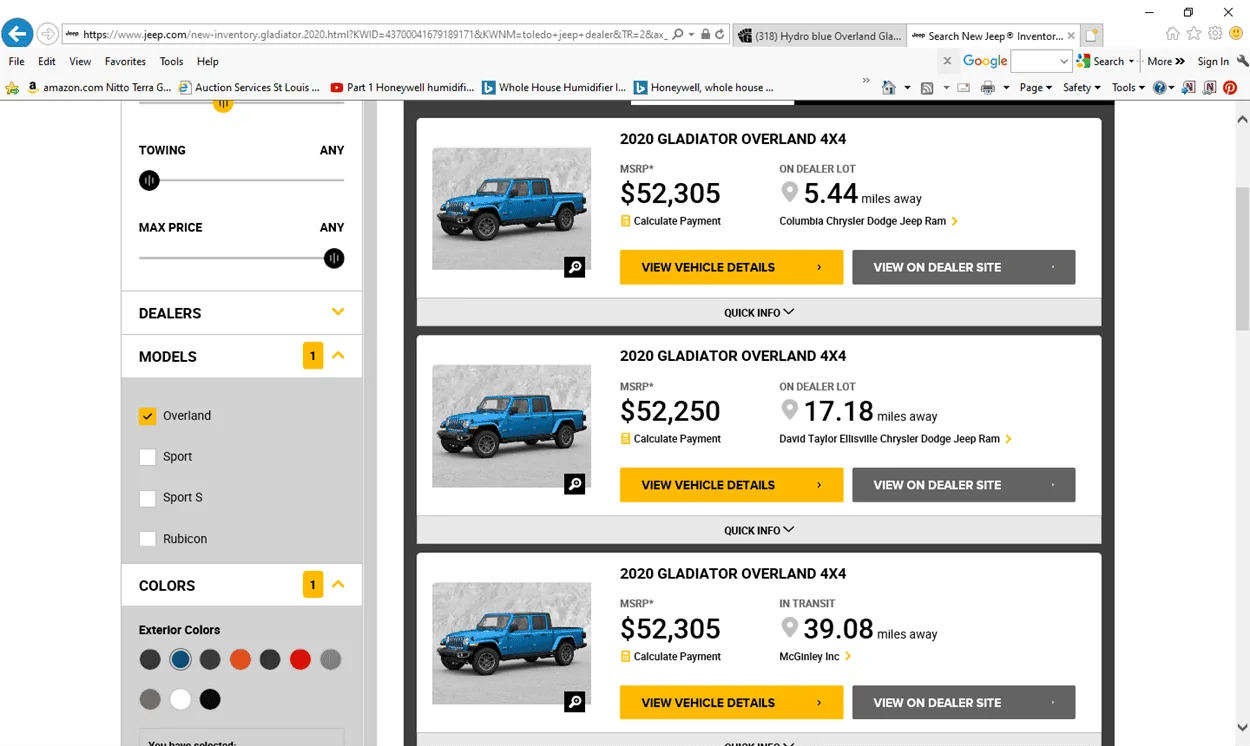Click the read mail envelope icon

click(964, 88)
